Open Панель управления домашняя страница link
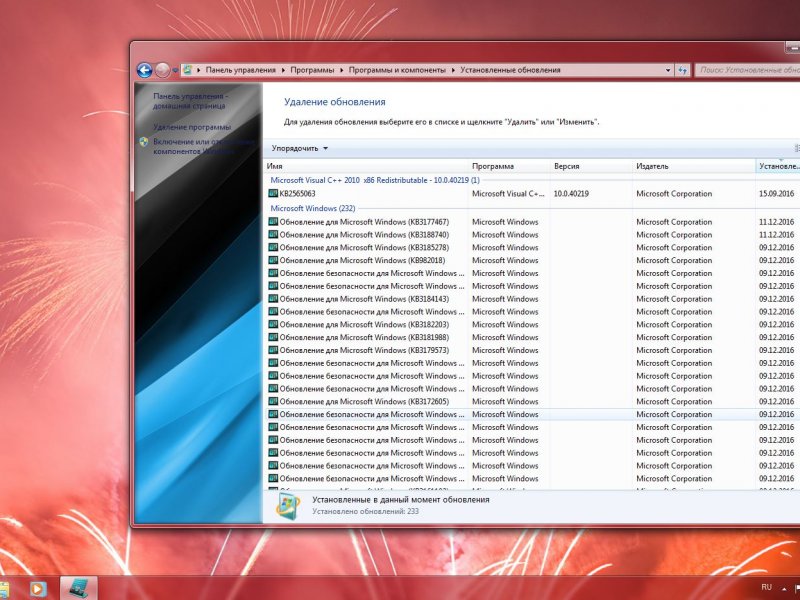The image size is (800, 600). coord(190,101)
